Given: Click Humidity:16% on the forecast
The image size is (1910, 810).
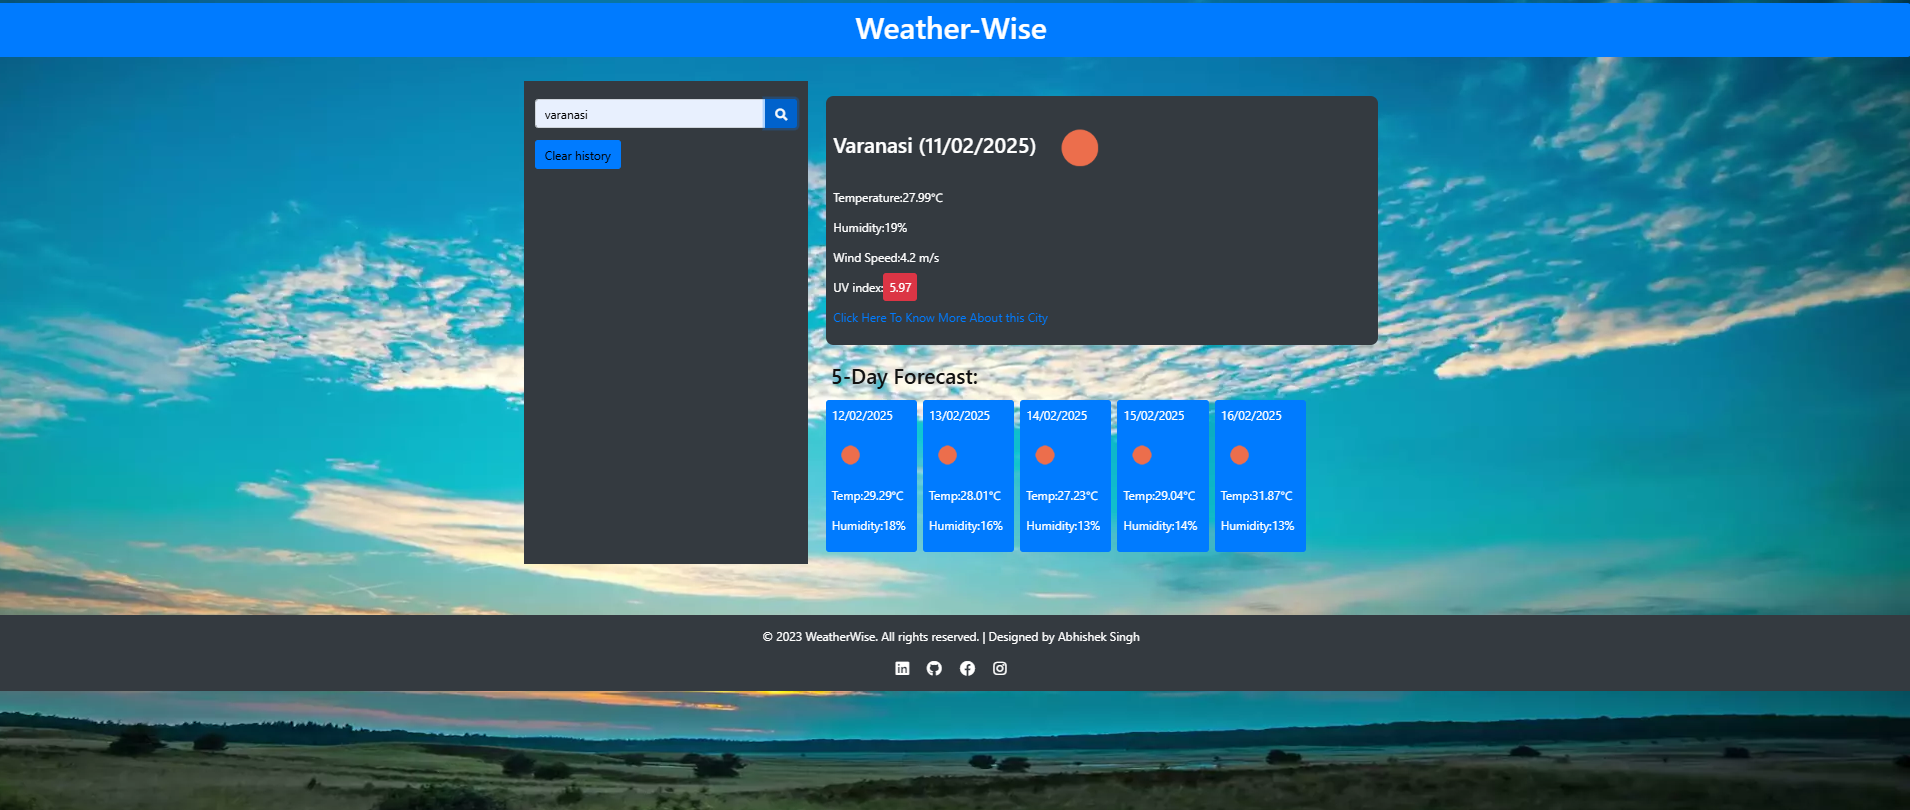Looking at the screenshot, I should 965,526.
